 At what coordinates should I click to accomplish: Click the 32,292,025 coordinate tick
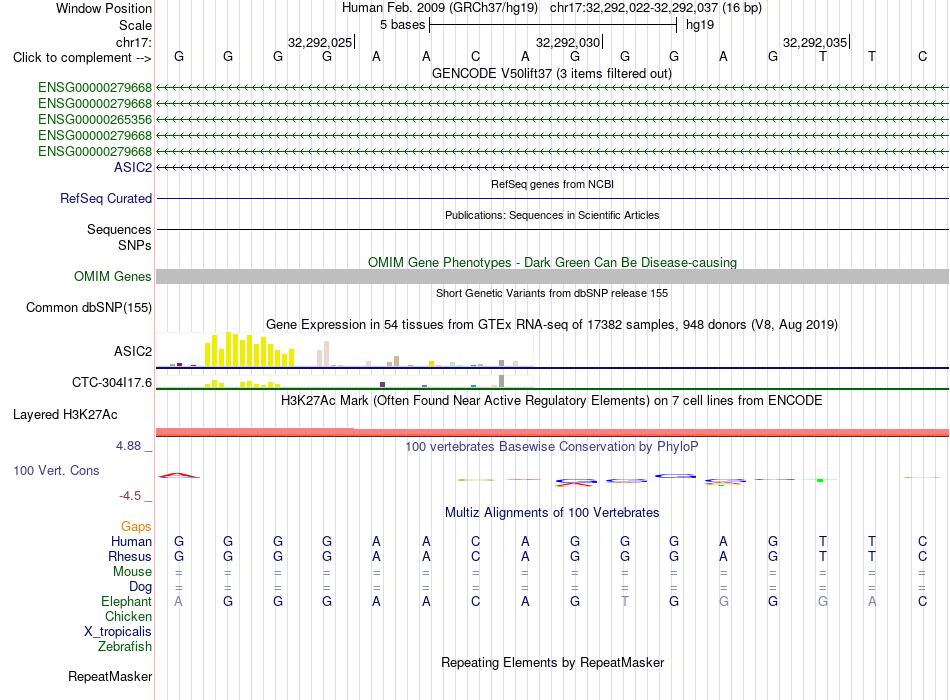coord(320,42)
